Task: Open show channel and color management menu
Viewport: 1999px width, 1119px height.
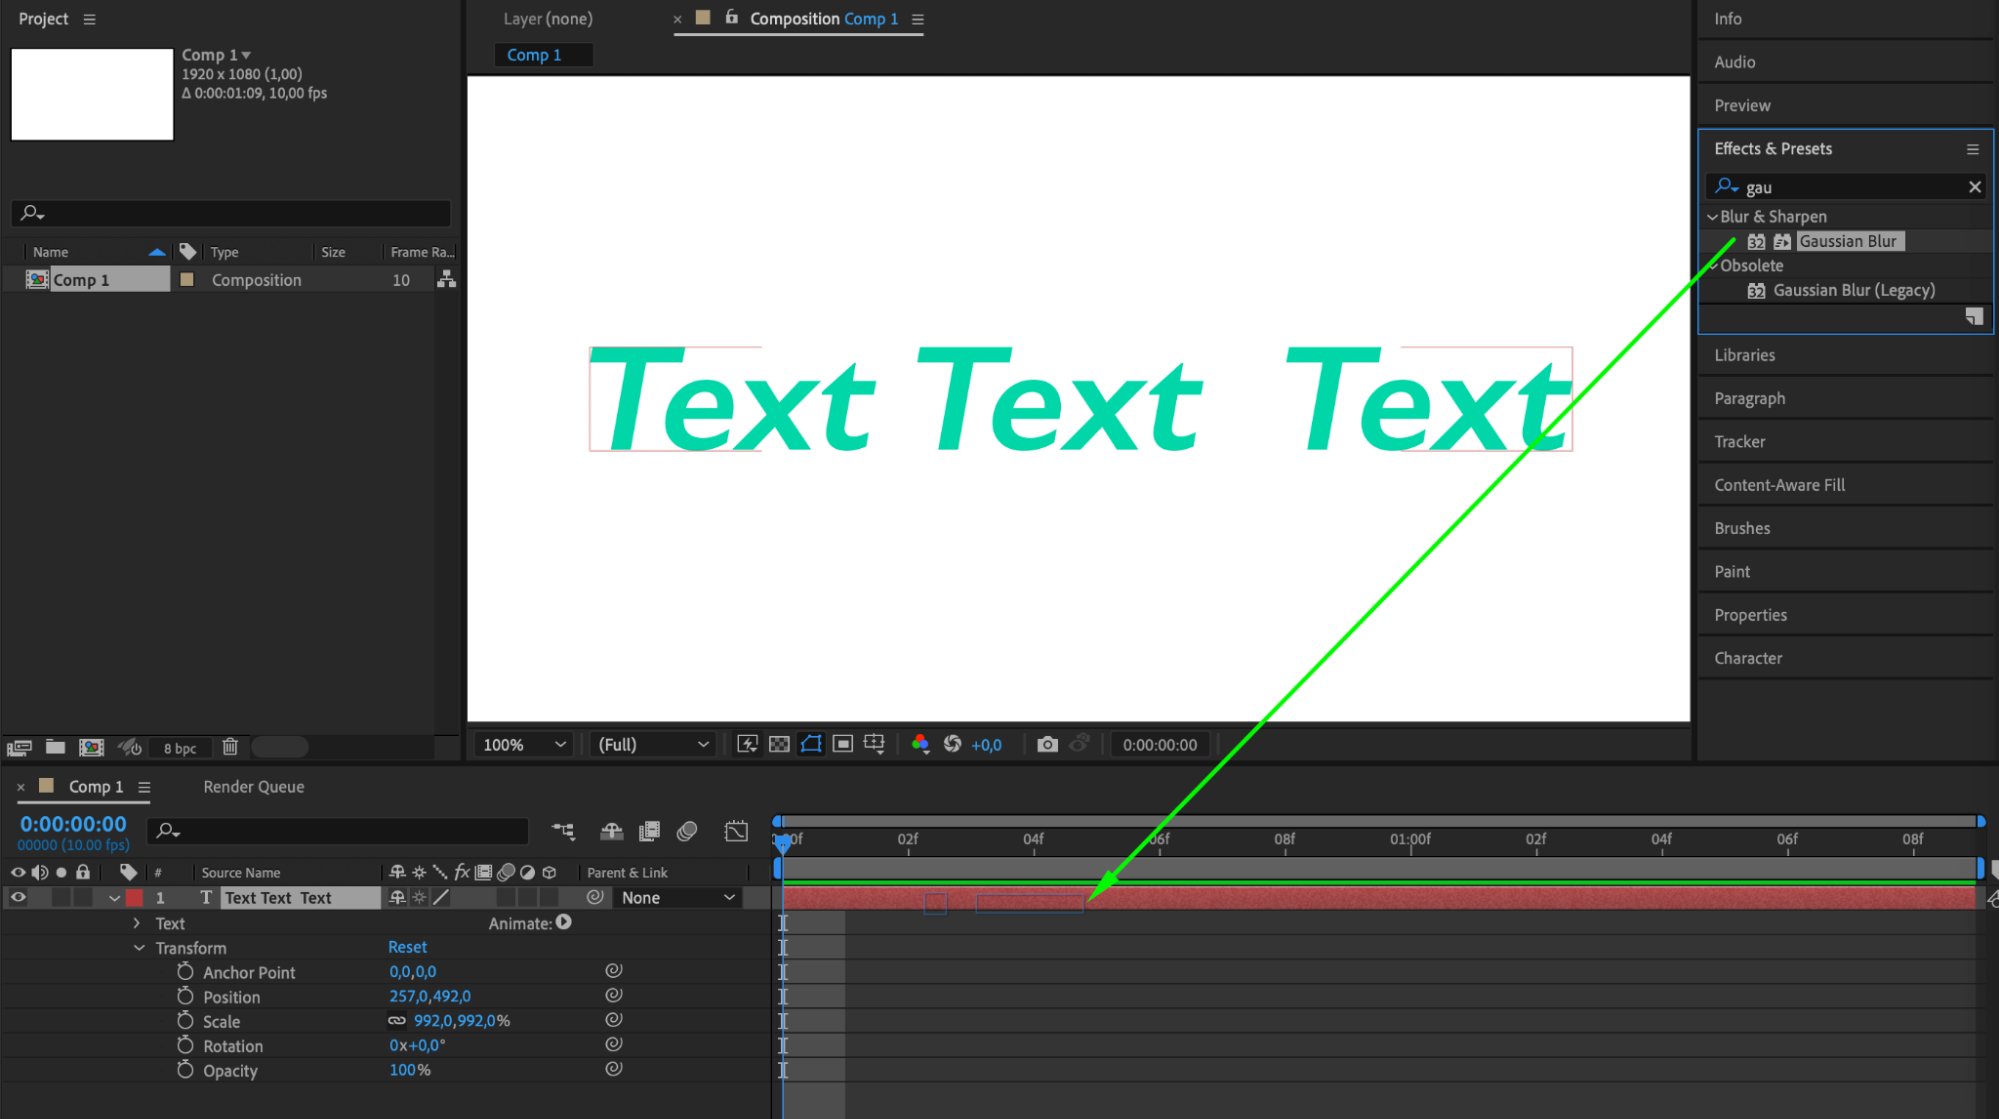Action: (x=921, y=744)
